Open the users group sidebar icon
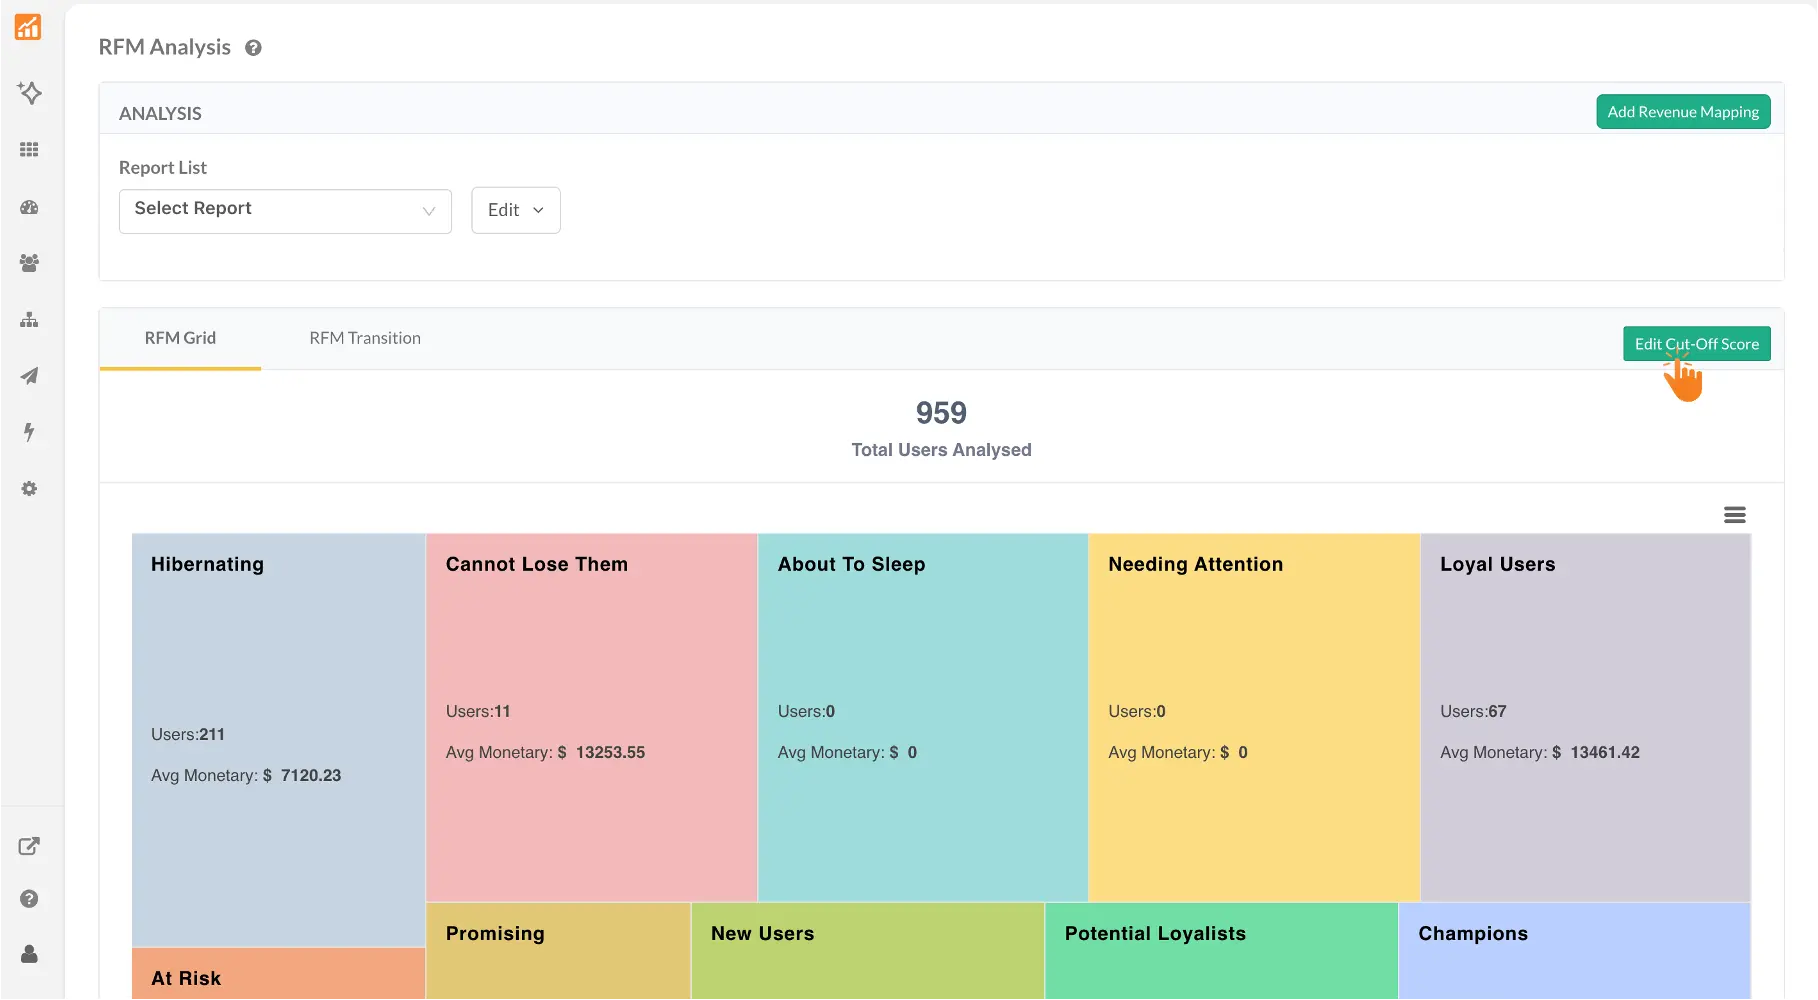Image resolution: width=1818 pixels, height=1000 pixels. [x=29, y=263]
